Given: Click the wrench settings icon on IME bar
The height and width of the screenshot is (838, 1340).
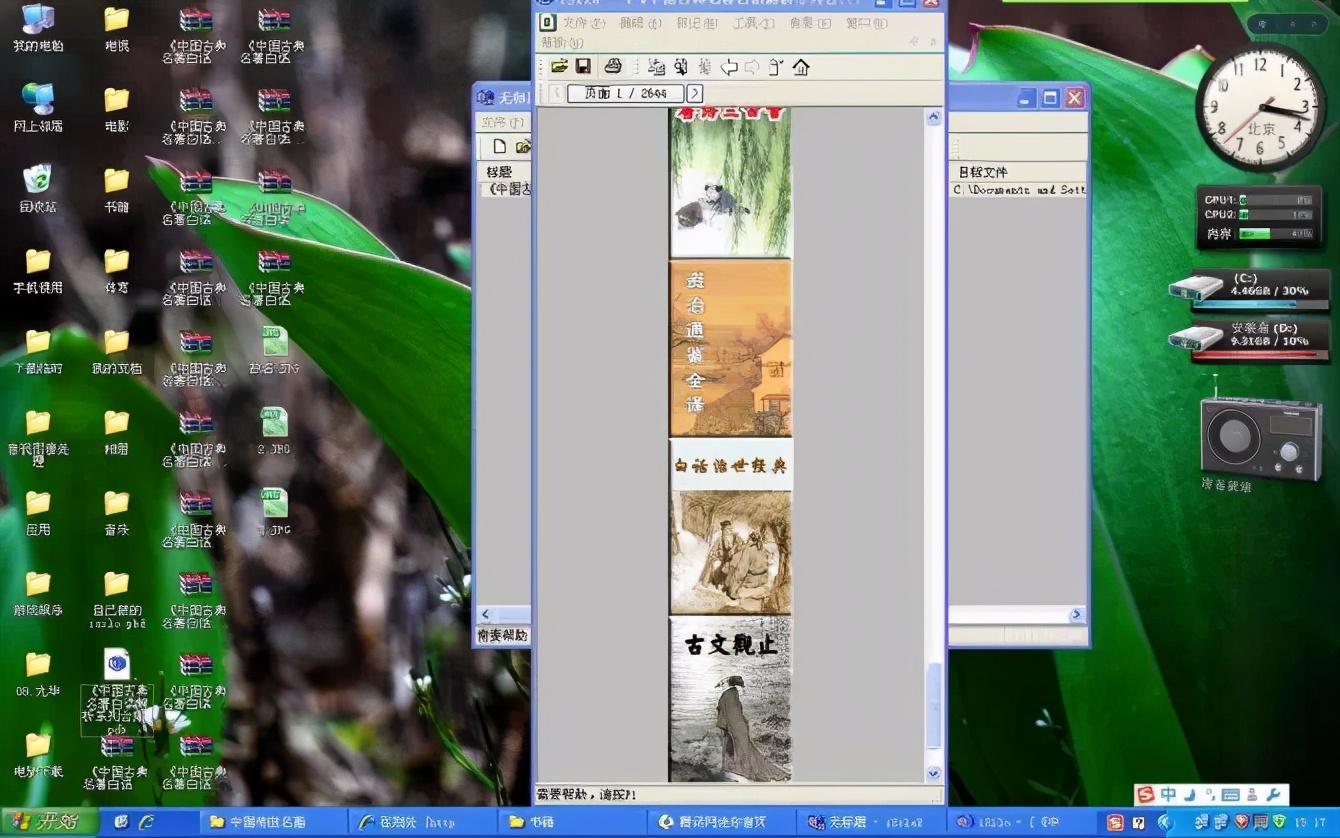Looking at the screenshot, I should click(x=1274, y=795).
